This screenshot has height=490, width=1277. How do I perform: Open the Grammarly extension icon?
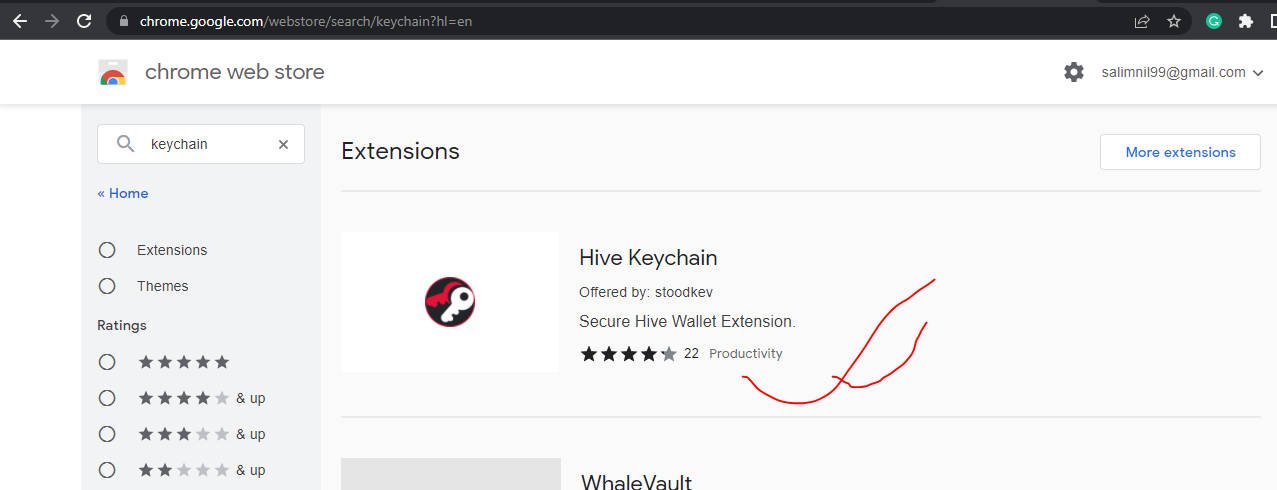pos(1214,20)
